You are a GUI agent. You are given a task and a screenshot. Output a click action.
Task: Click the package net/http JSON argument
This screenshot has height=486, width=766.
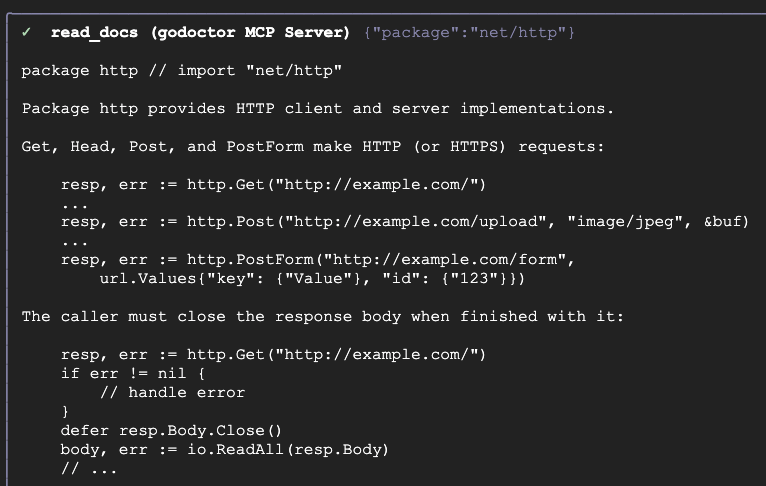click(x=470, y=33)
